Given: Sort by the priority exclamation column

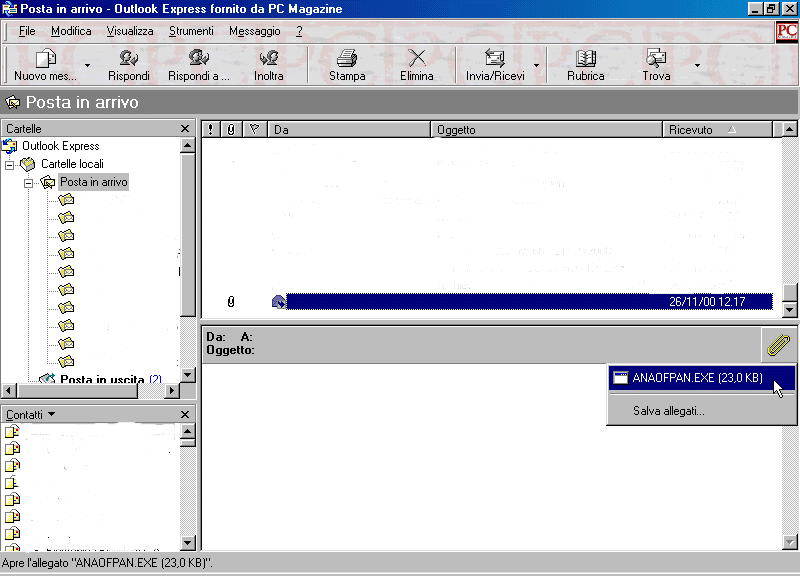Looking at the screenshot, I should tap(210, 130).
